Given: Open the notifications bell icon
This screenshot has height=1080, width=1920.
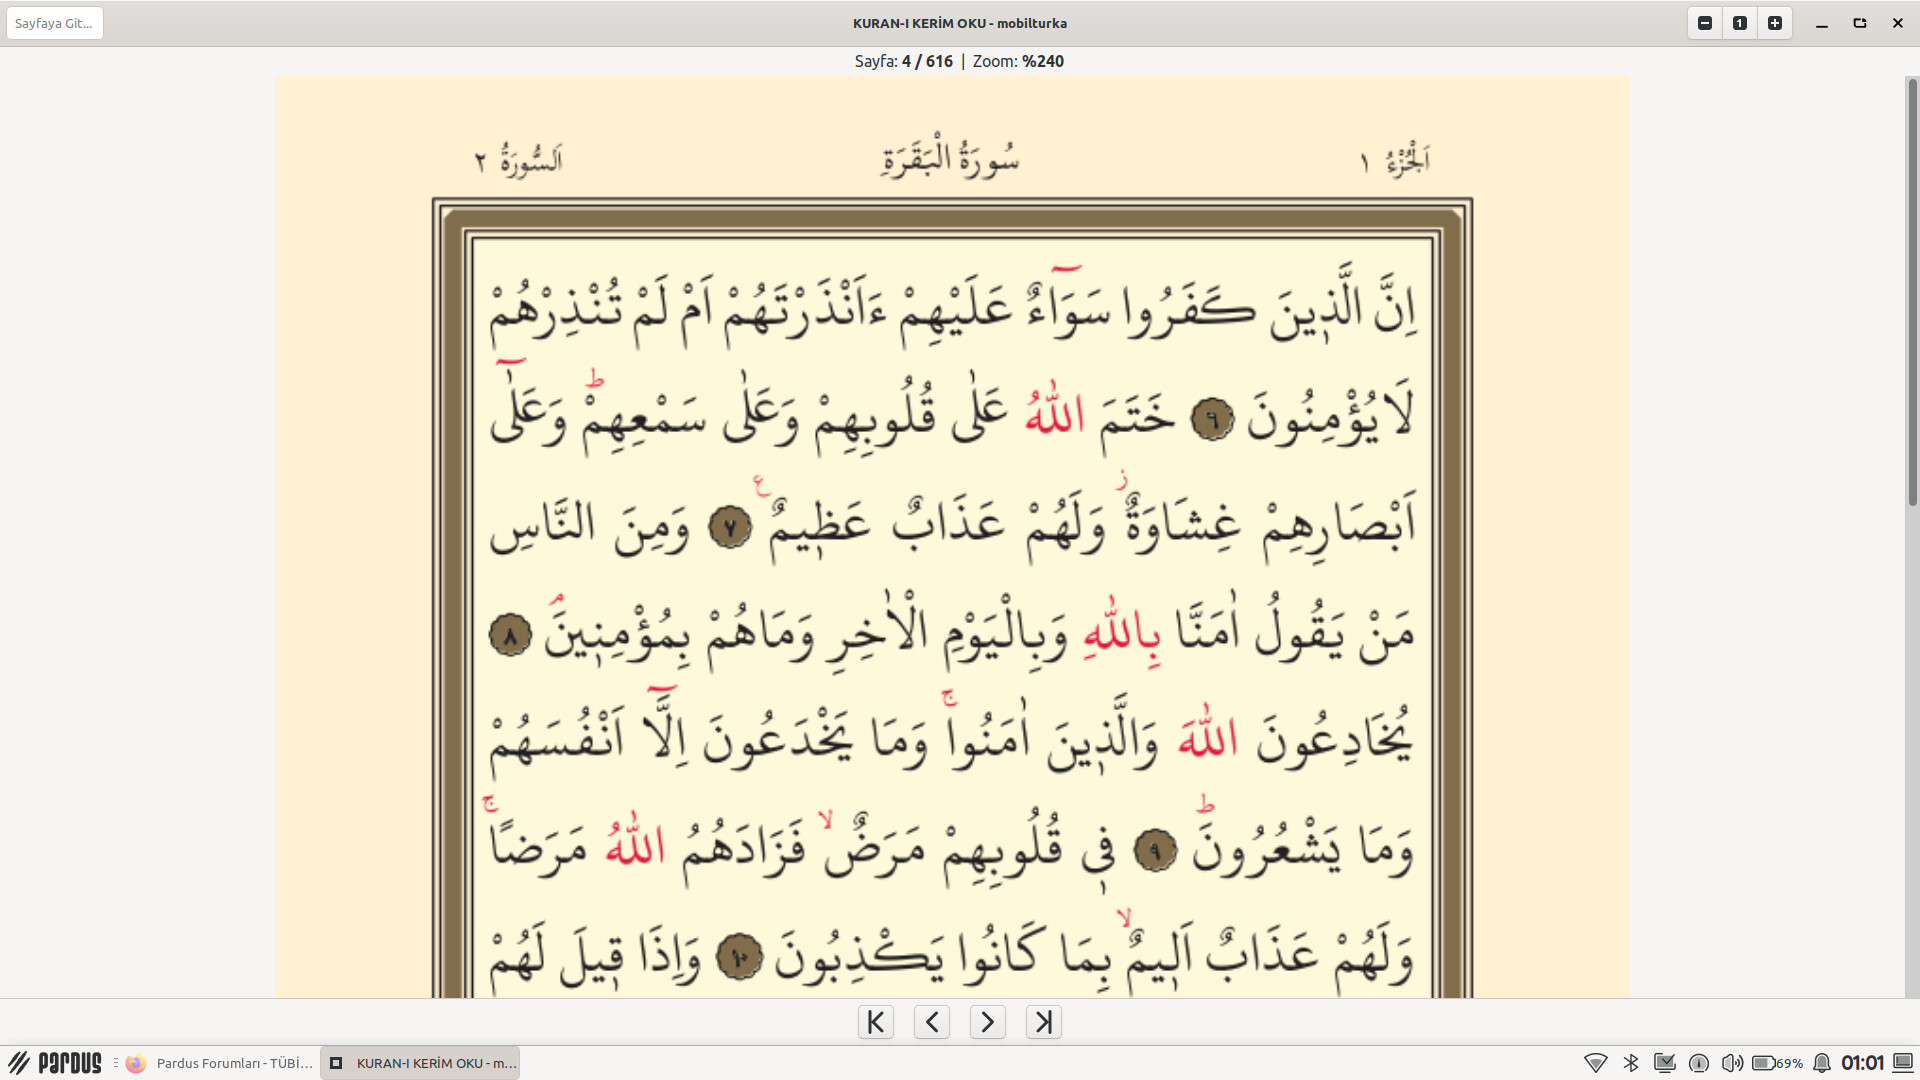Looking at the screenshot, I should pyautogui.click(x=1822, y=1063).
